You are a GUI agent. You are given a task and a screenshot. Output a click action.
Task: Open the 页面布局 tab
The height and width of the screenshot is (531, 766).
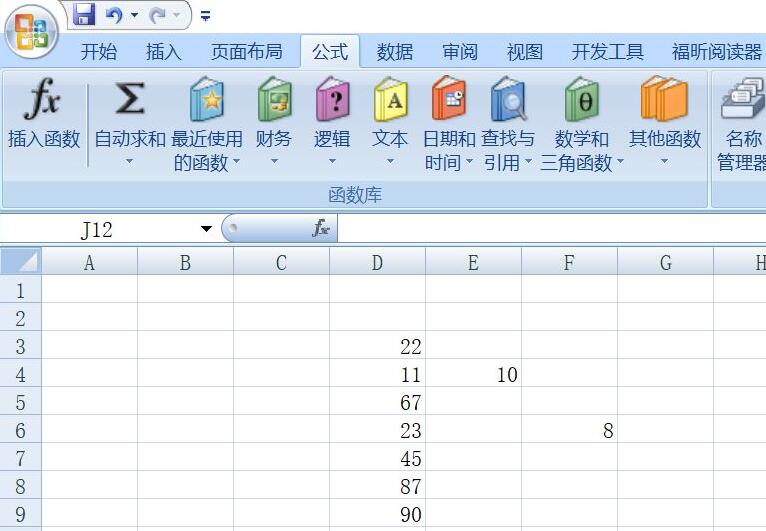(247, 51)
